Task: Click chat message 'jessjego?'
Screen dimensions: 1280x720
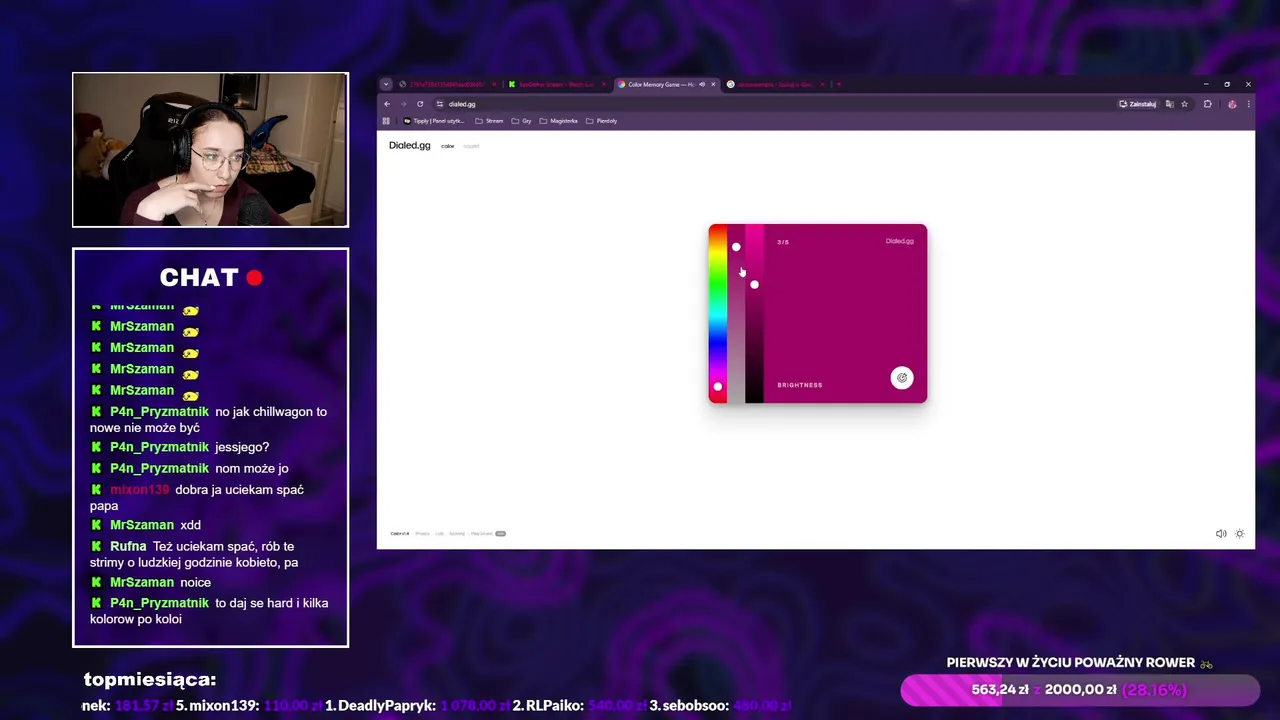Action: [x=242, y=447]
